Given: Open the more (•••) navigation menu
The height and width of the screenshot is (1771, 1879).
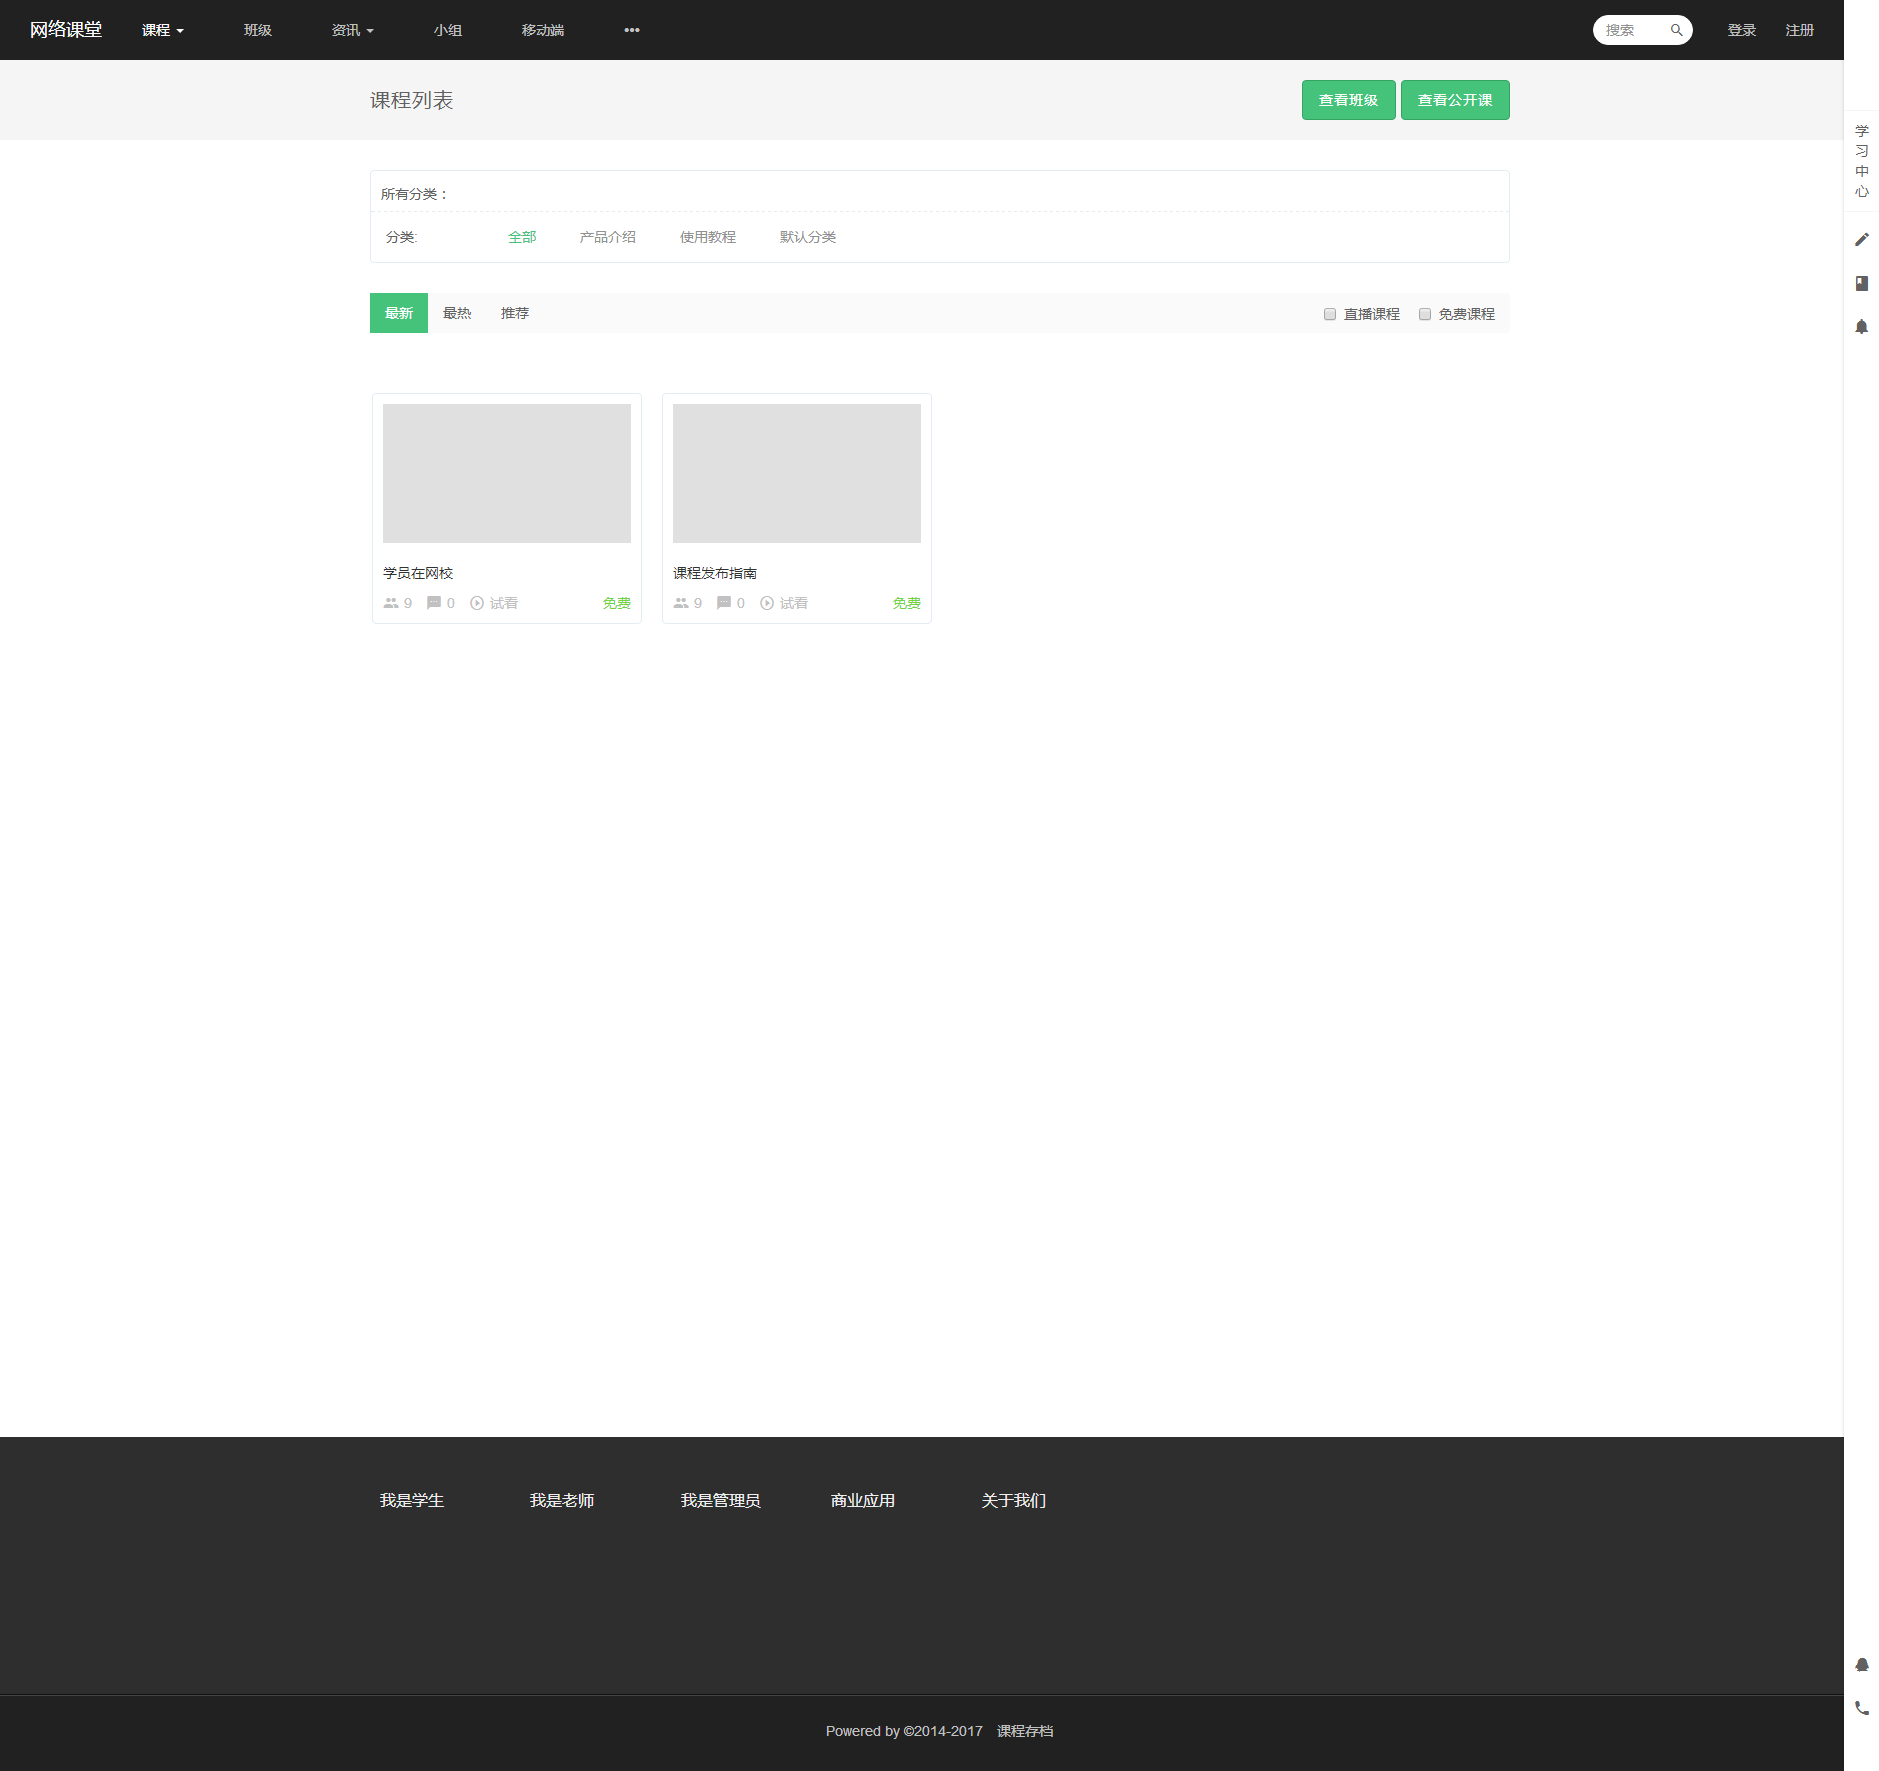Looking at the screenshot, I should click(x=632, y=30).
